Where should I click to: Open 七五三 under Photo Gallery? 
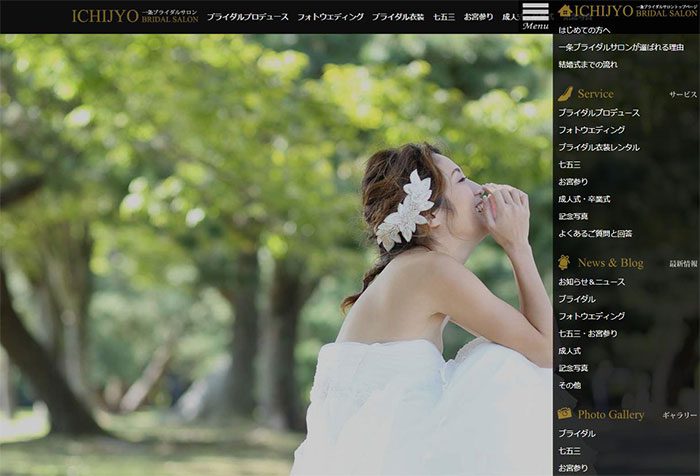pyautogui.click(x=569, y=451)
